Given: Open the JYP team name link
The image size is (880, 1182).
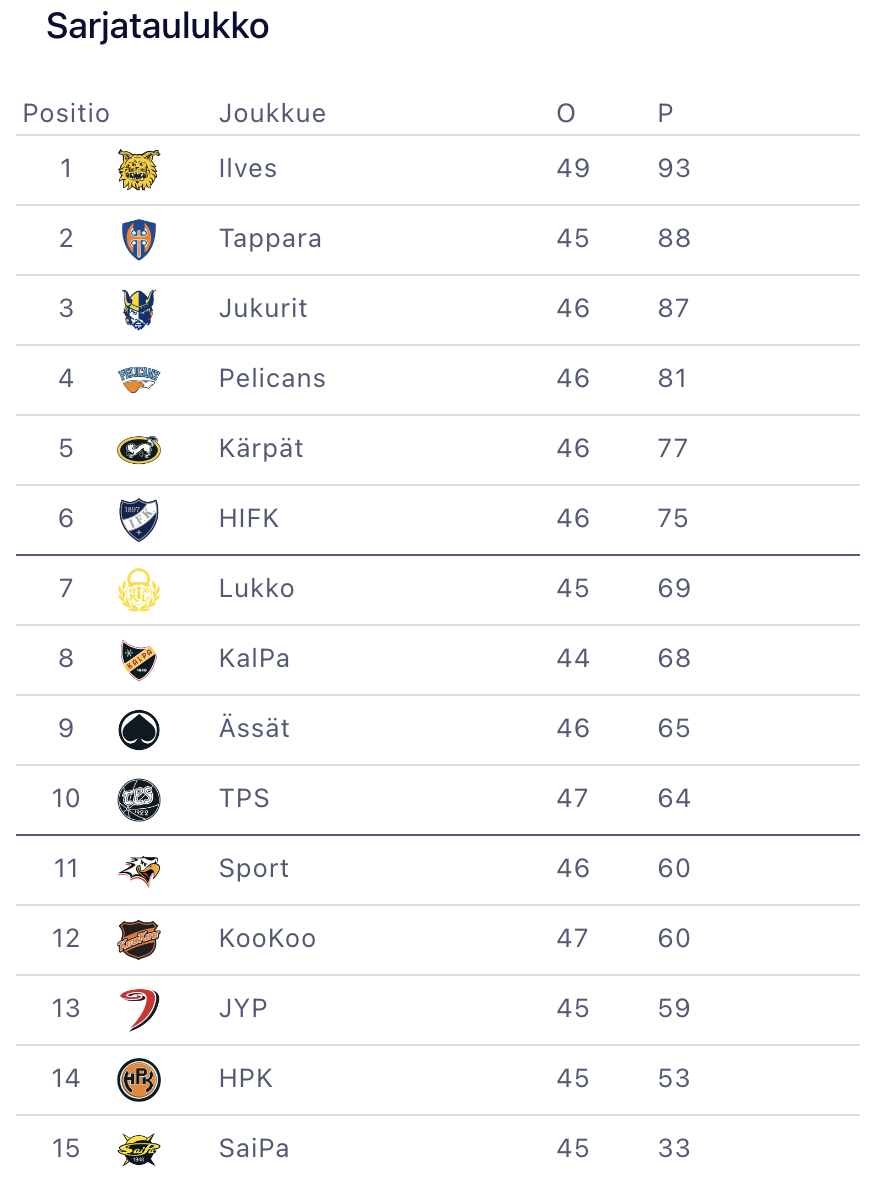Looking at the screenshot, I should tap(243, 1008).
